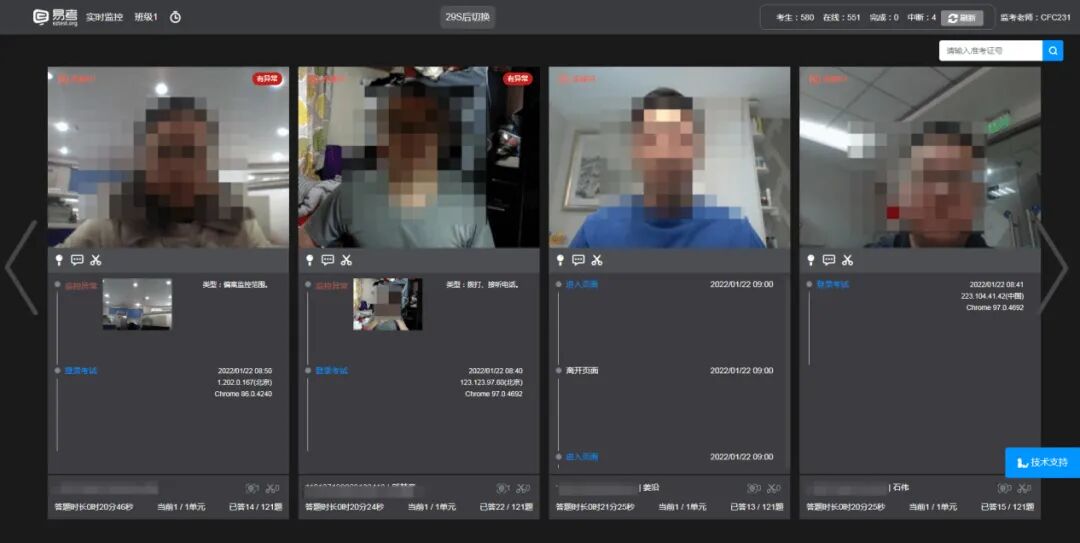Click the scissors counter icon beside 石伟
Viewport: 1080px width, 543px height.
coord(1025,489)
